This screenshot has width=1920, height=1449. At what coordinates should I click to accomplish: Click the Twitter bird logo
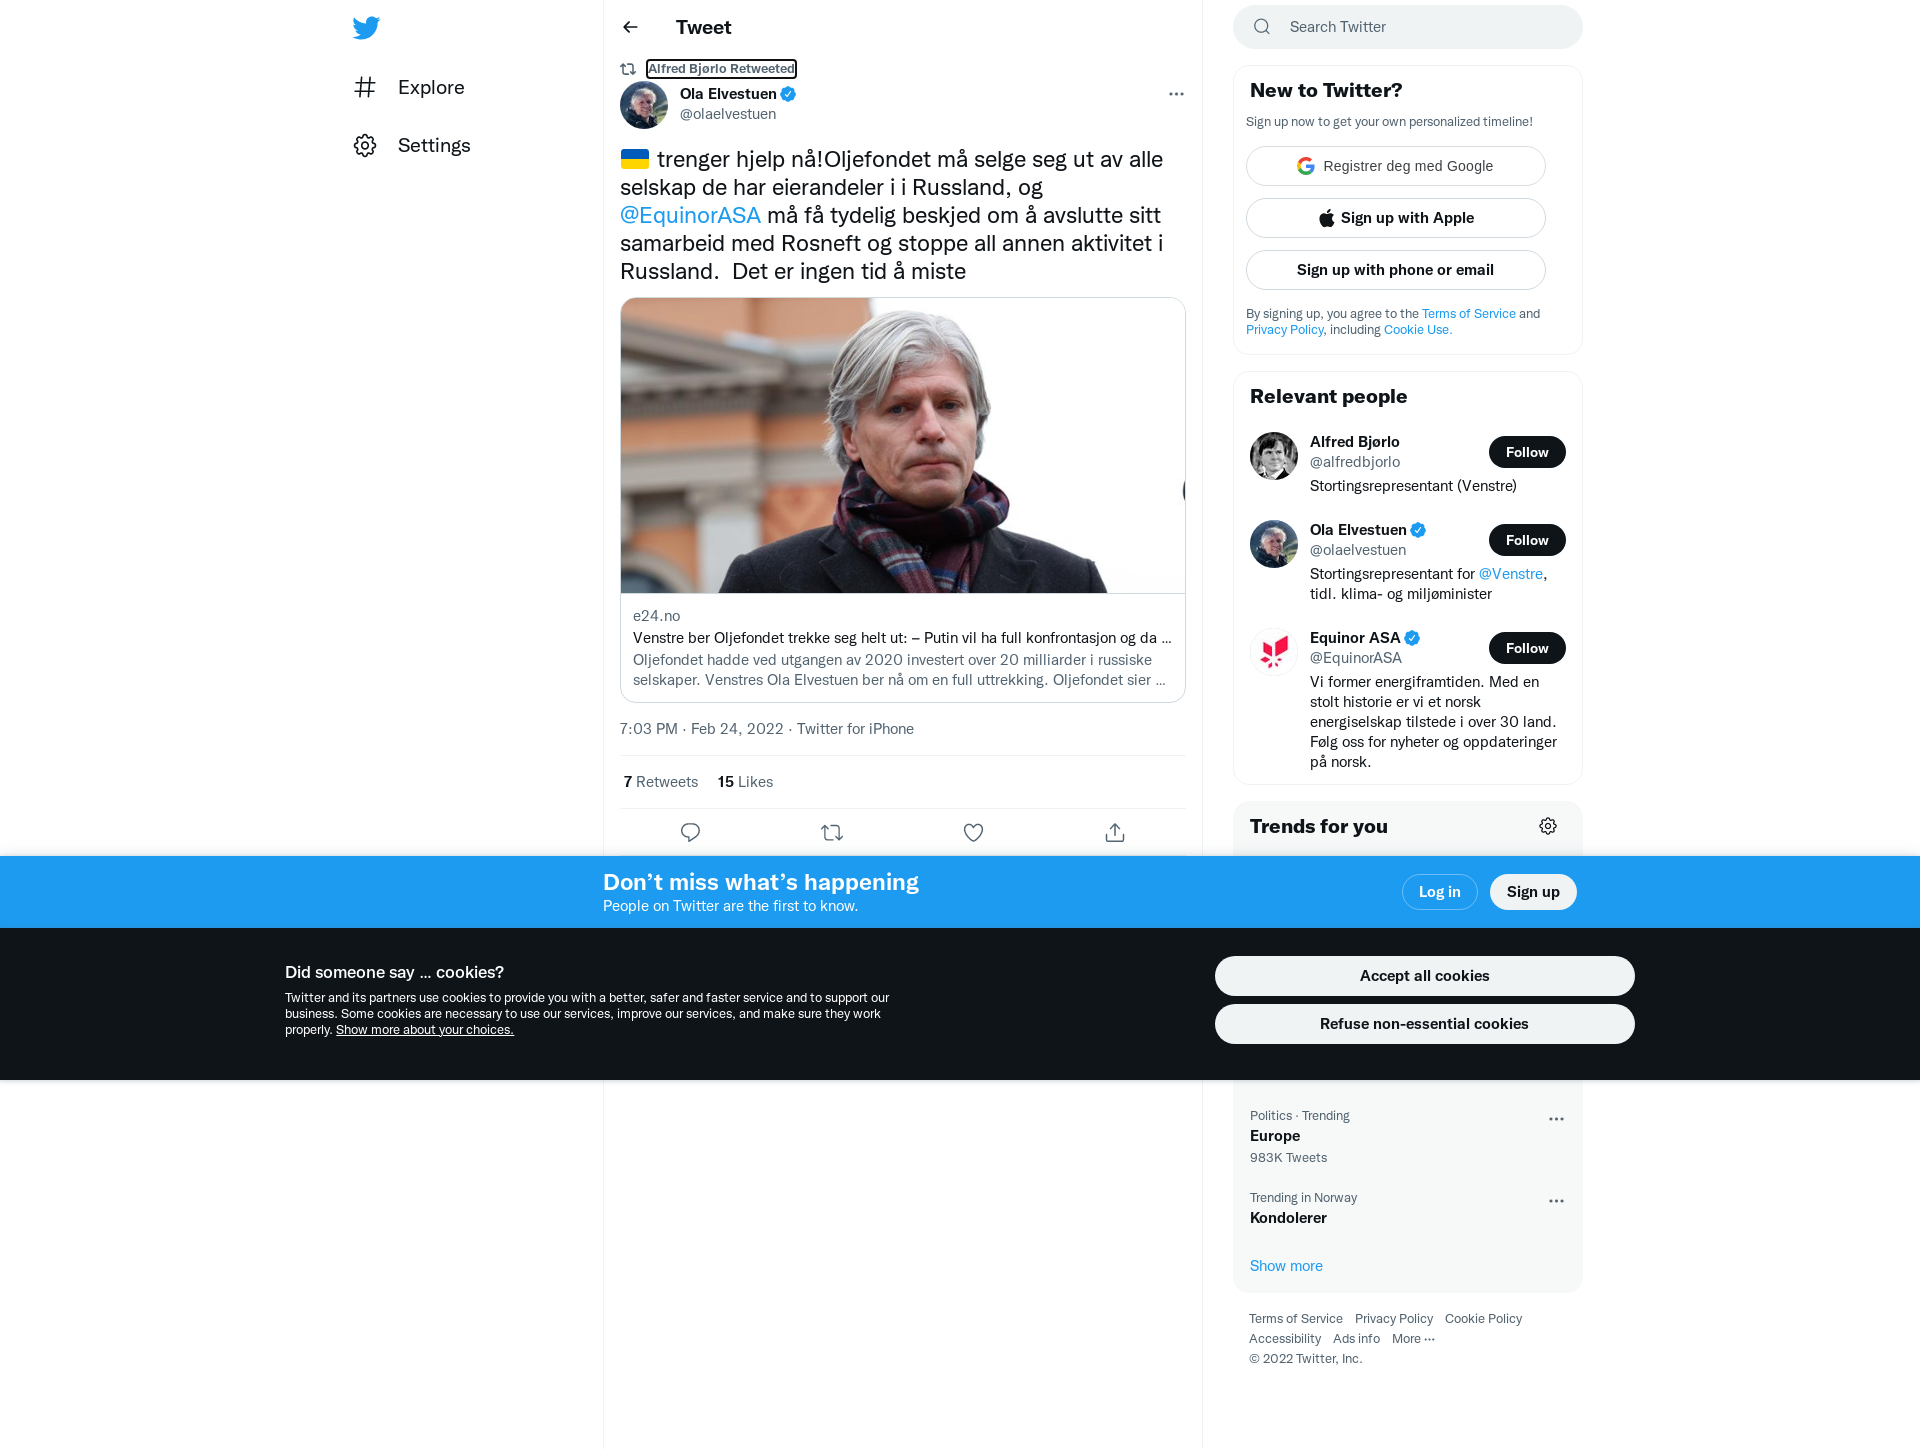pyautogui.click(x=366, y=27)
